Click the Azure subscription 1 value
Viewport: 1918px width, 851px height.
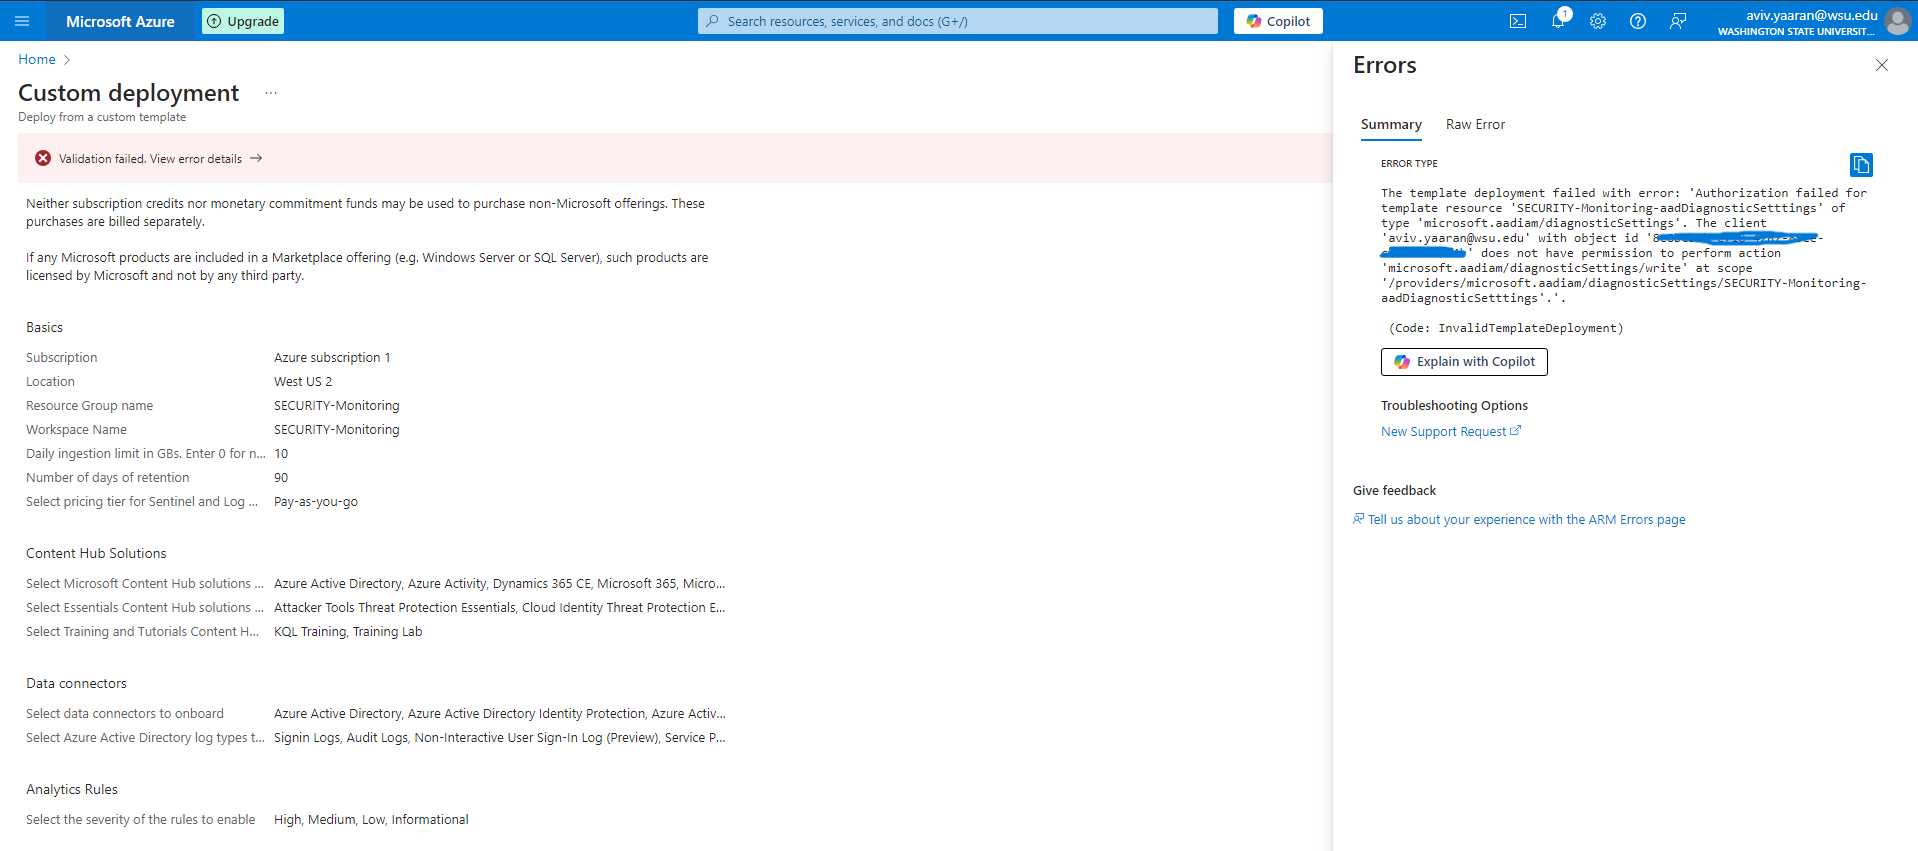pyautogui.click(x=332, y=358)
